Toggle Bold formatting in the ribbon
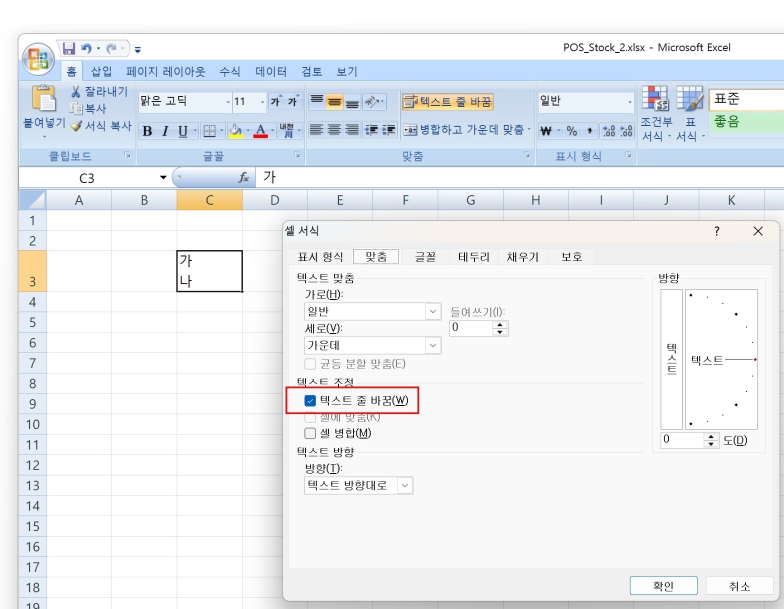The width and height of the screenshot is (784, 609). tap(147, 131)
